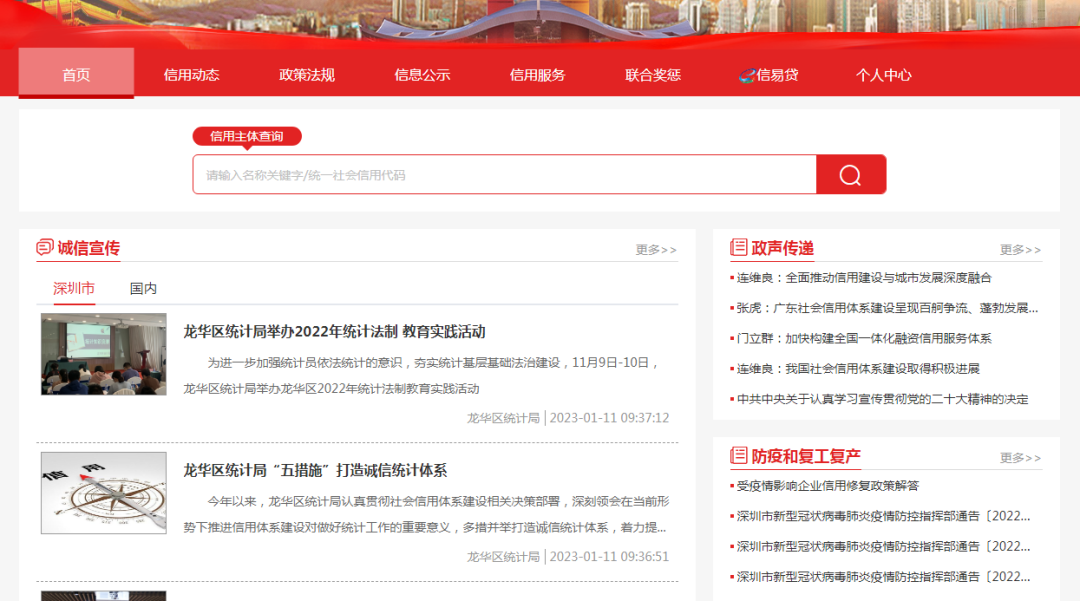Open the 信用动态 menu
The image size is (1080, 601).
191,75
